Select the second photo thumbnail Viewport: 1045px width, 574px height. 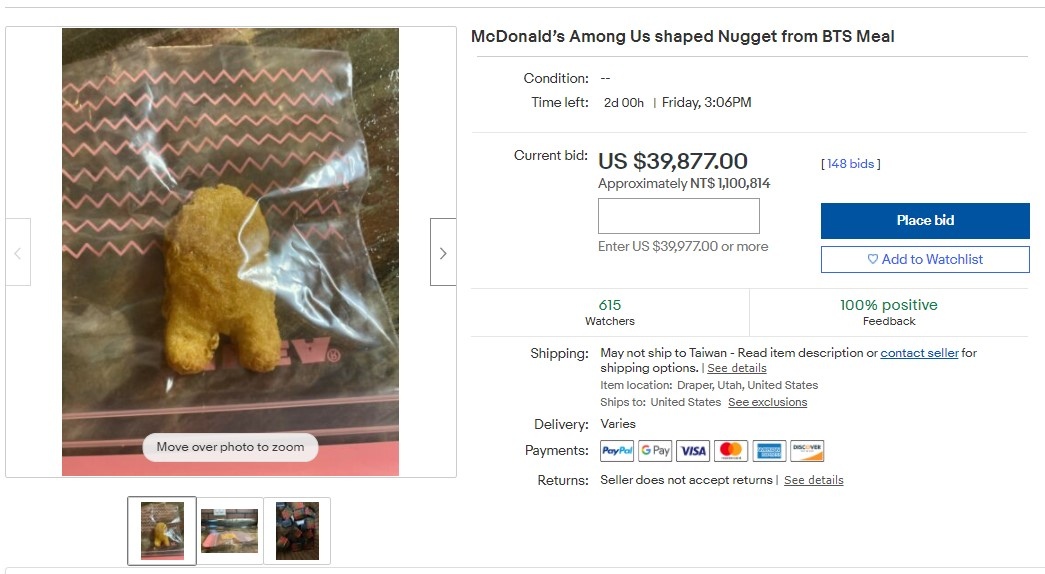coord(229,531)
